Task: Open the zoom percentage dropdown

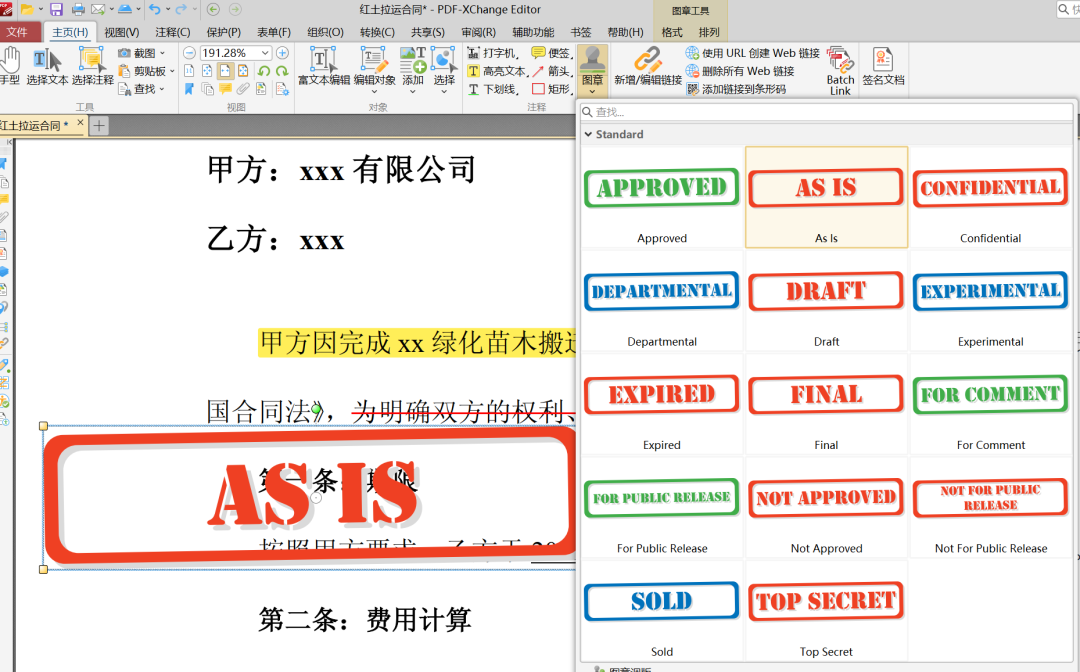Action: [265, 53]
